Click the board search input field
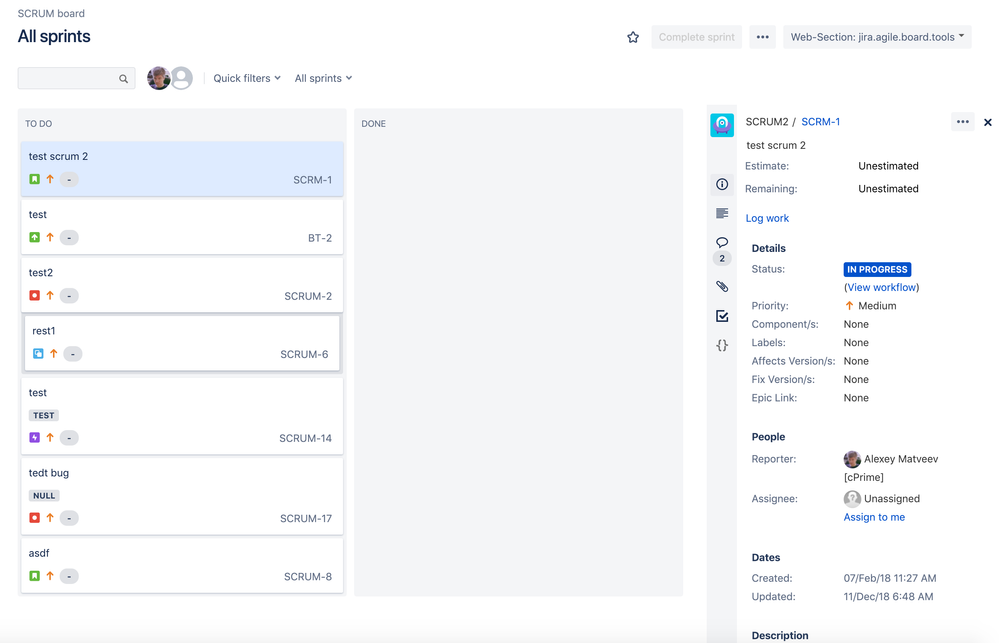This screenshot has width=999, height=643. tap(76, 78)
